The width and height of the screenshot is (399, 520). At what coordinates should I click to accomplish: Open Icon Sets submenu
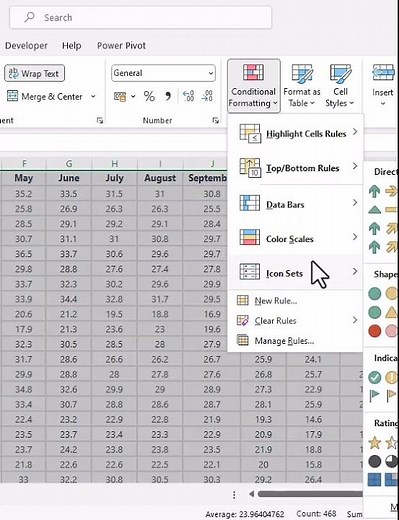tap(296, 273)
